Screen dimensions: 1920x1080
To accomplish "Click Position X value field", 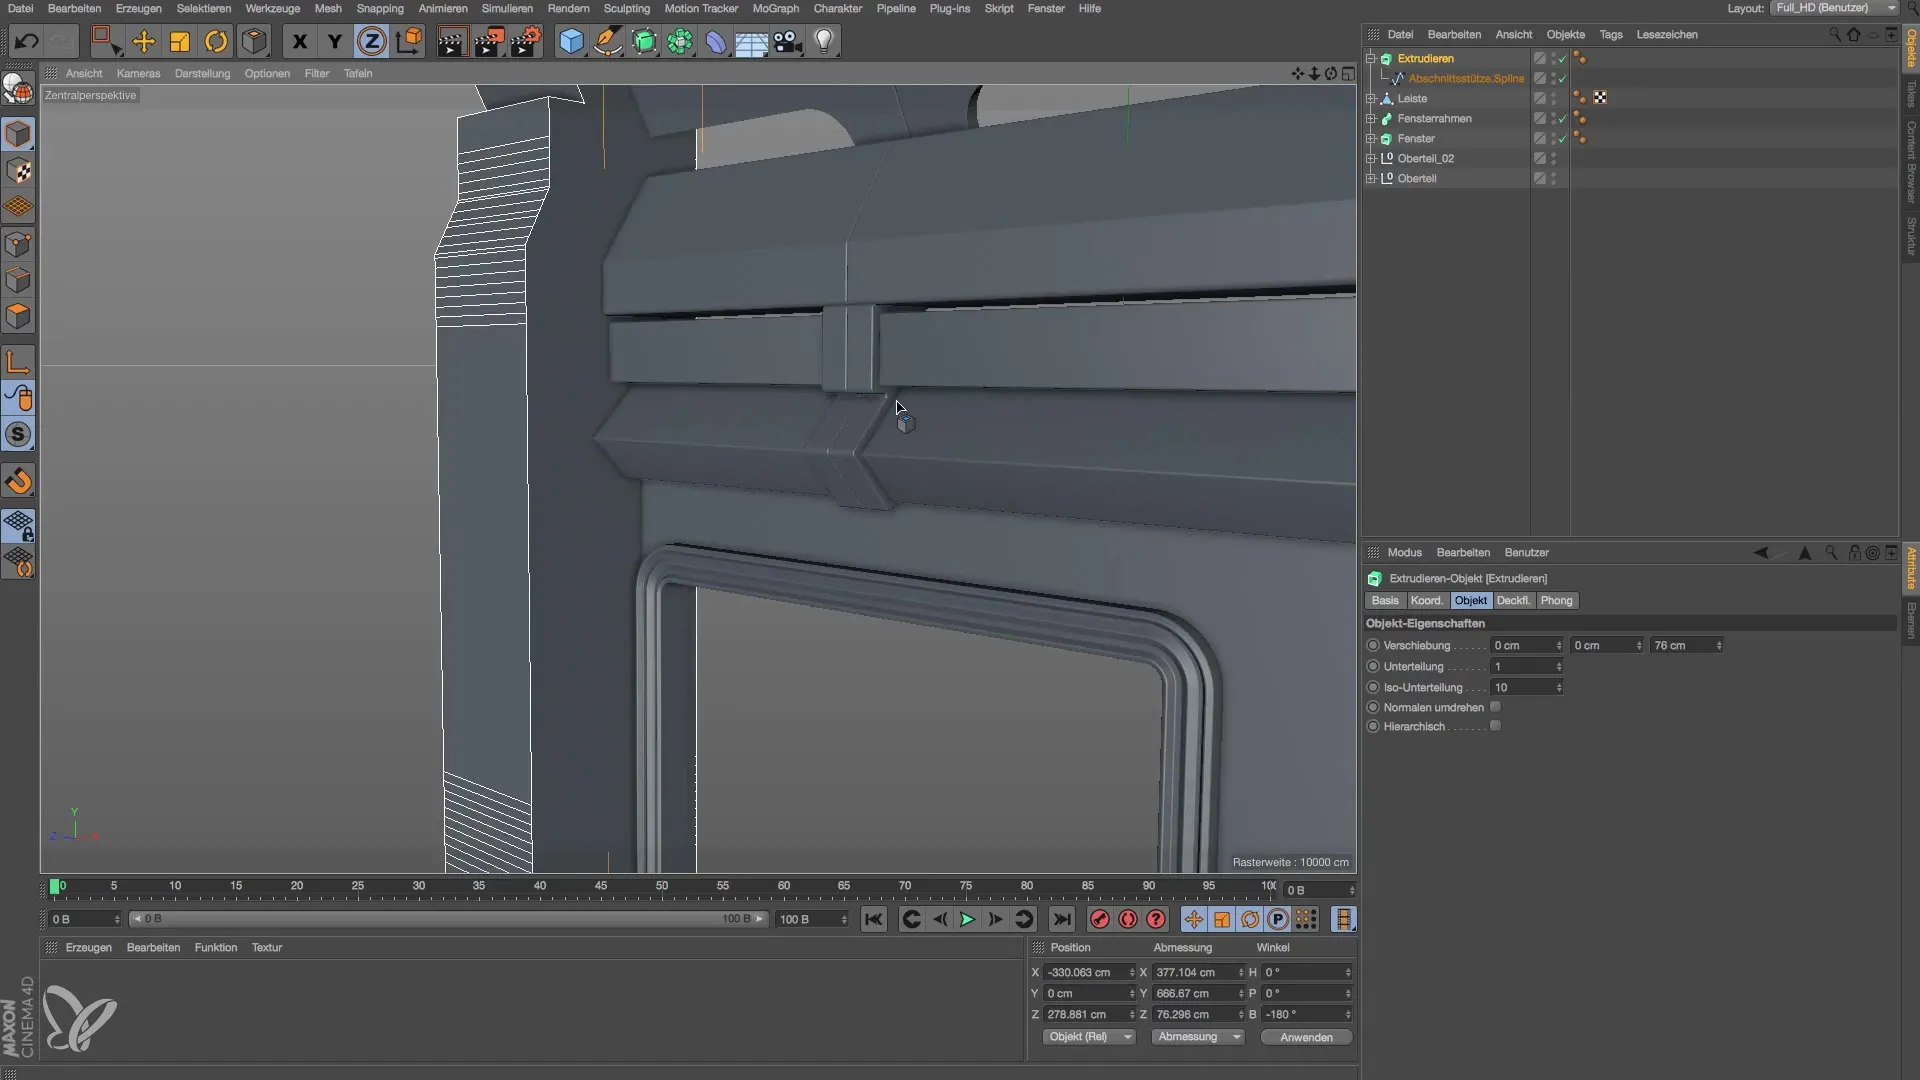I will 1089,972.
